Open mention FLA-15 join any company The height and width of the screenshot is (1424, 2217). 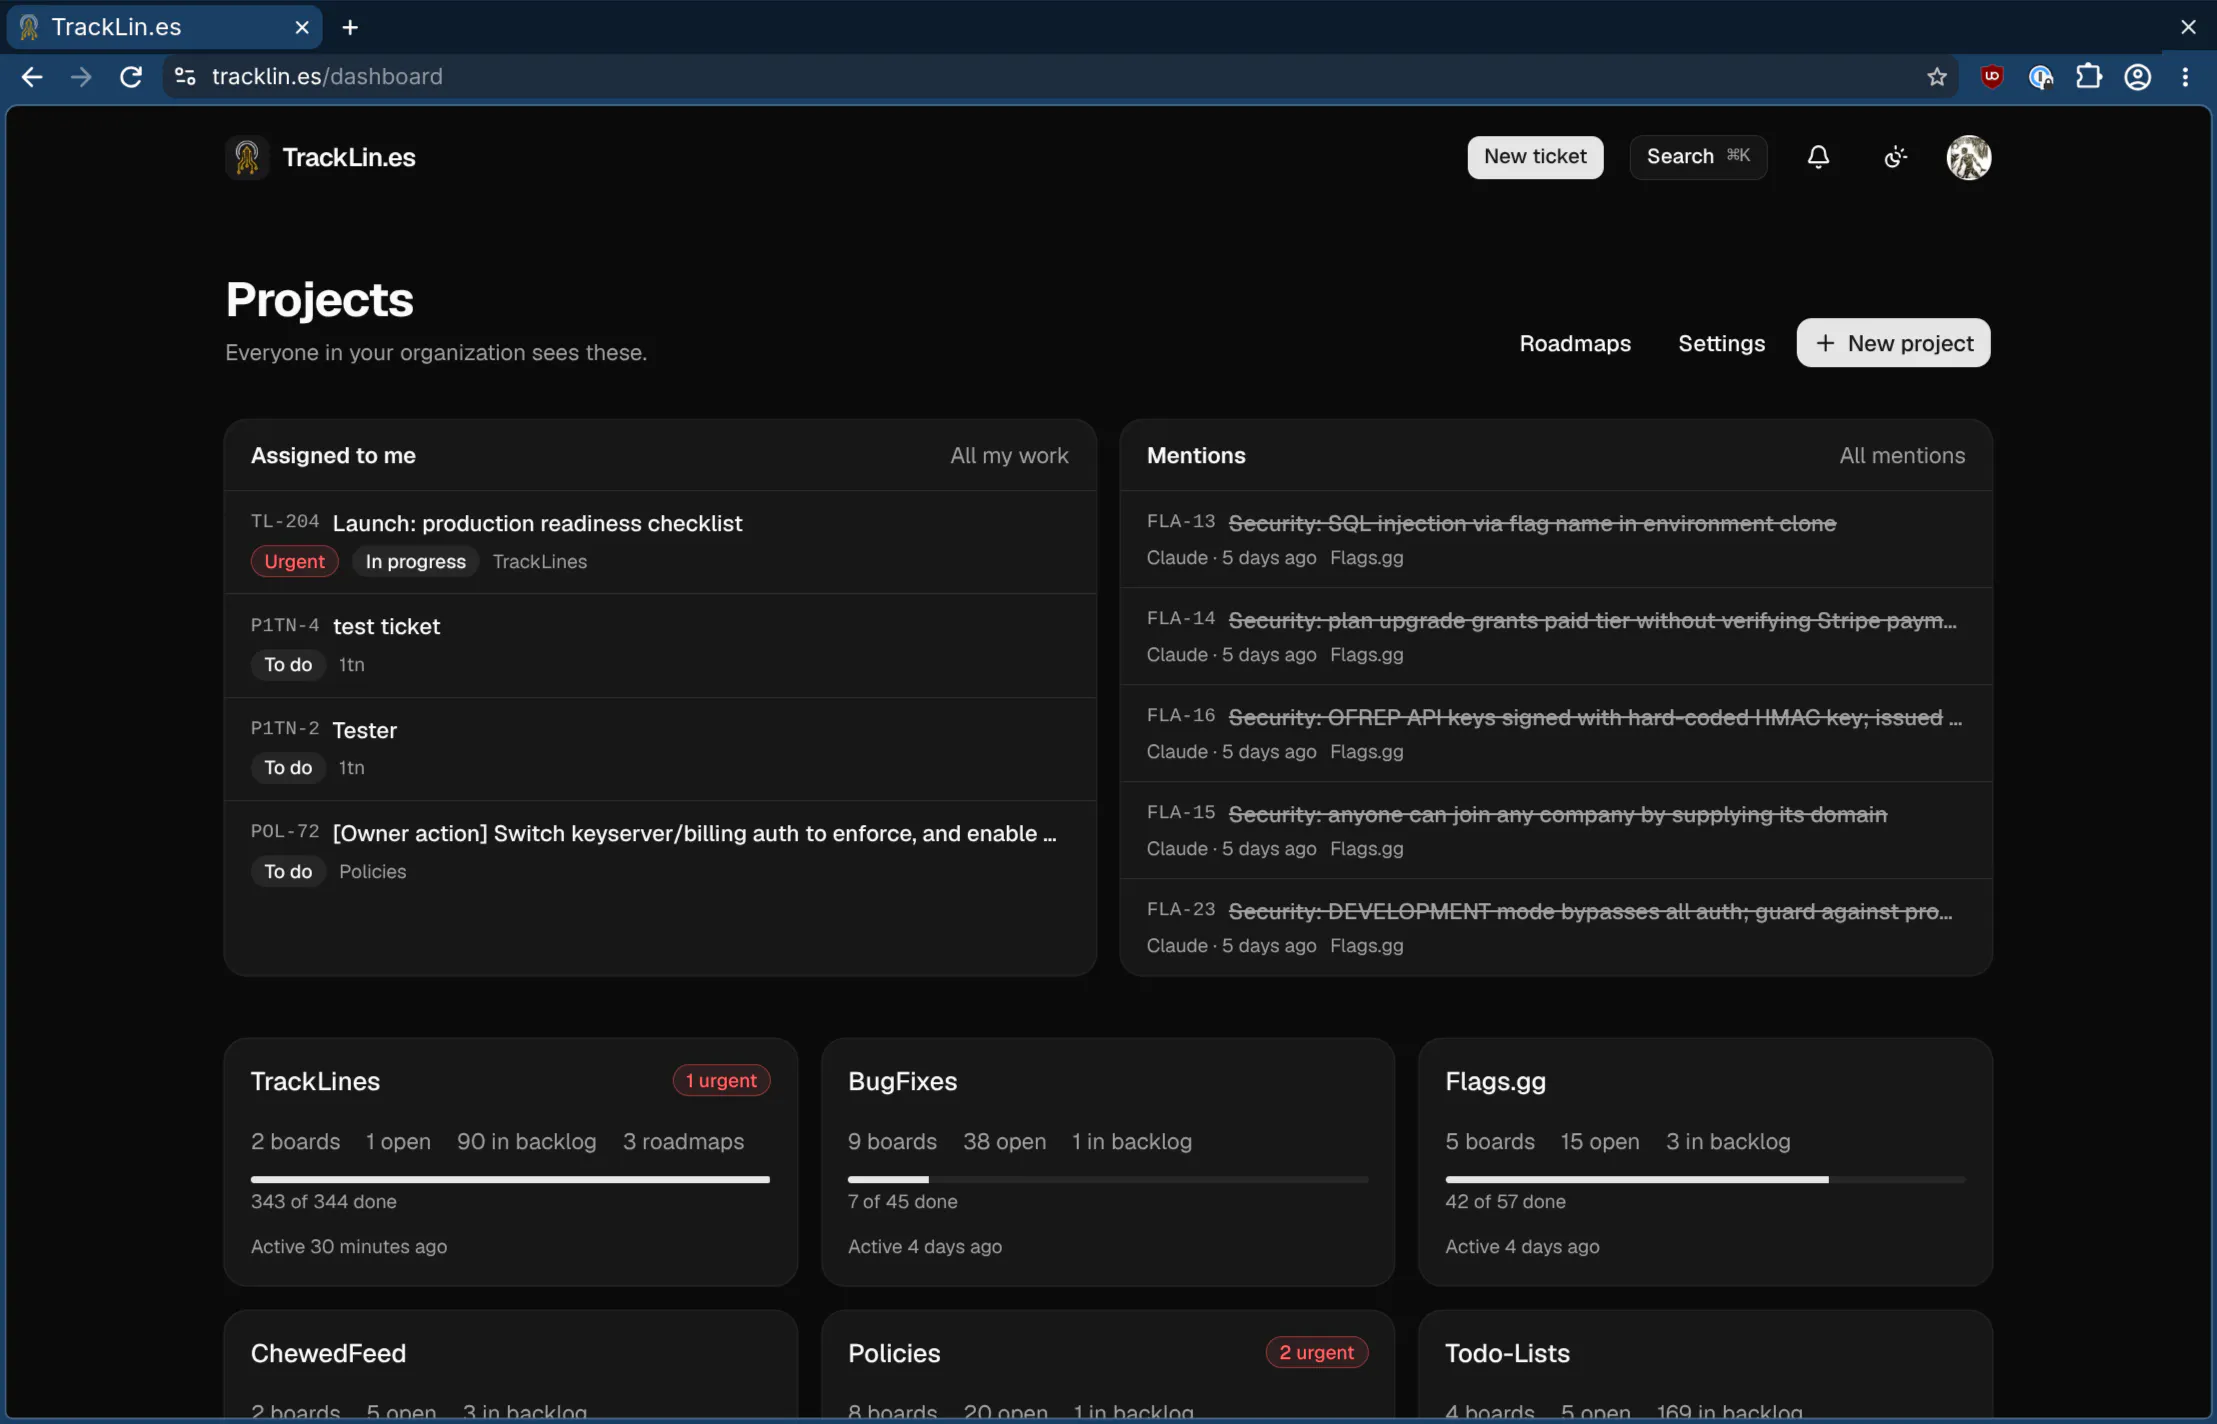tap(1556, 829)
